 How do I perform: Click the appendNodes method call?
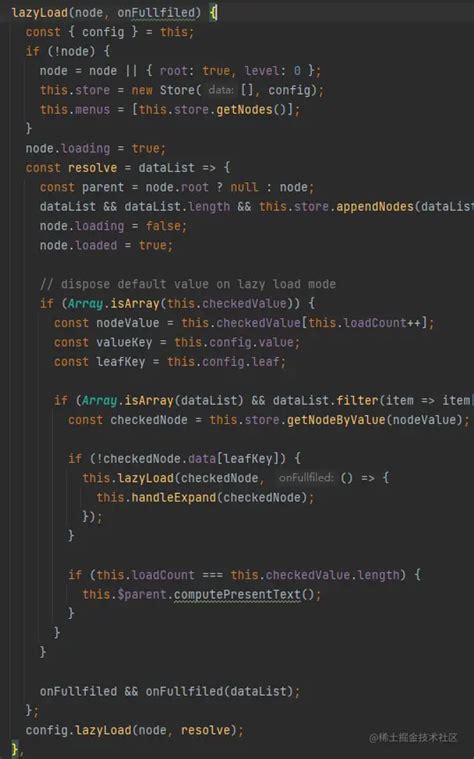(375, 207)
